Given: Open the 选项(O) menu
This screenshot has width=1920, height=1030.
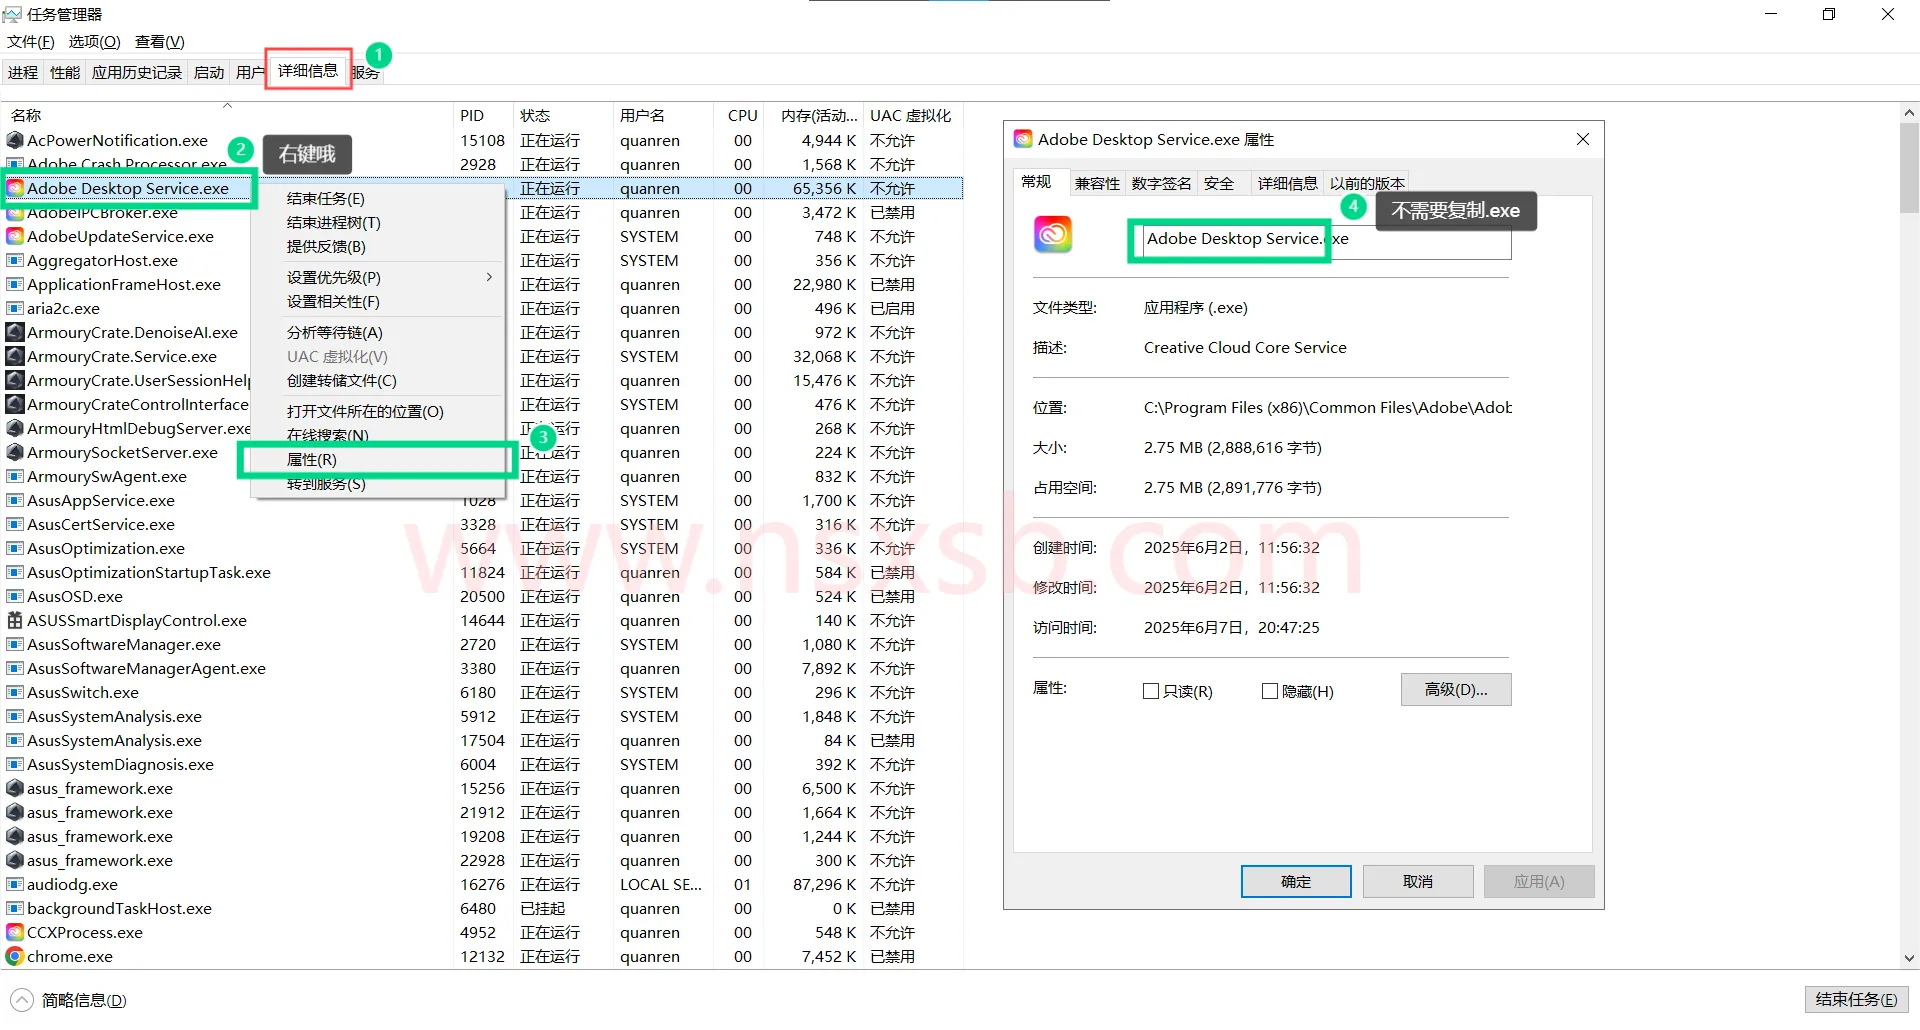Looking at the screenshot, I should point(94,42).
